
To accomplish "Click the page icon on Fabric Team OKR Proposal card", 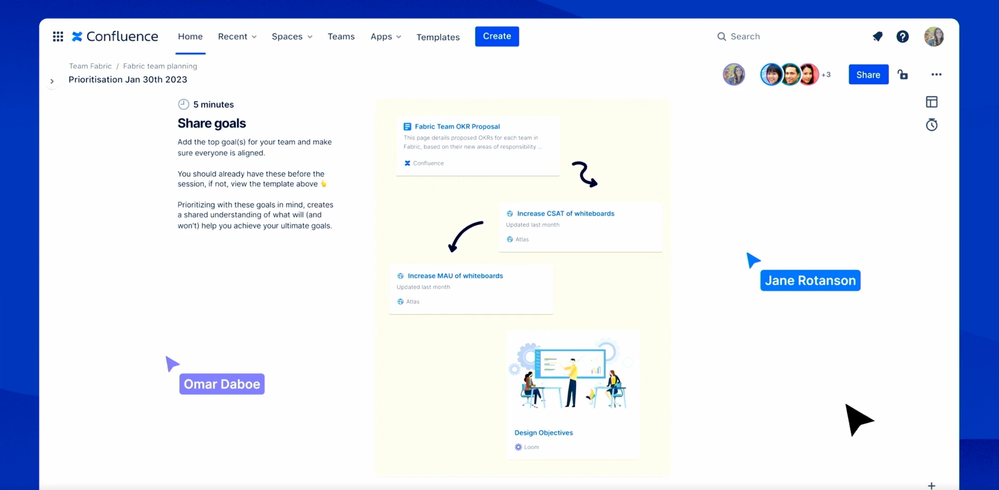I will tap(408, 127).
